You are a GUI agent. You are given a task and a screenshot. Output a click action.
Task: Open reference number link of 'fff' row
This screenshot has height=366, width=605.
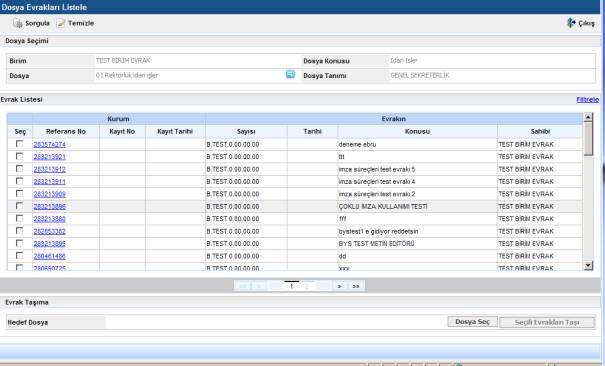click(49, 219)
